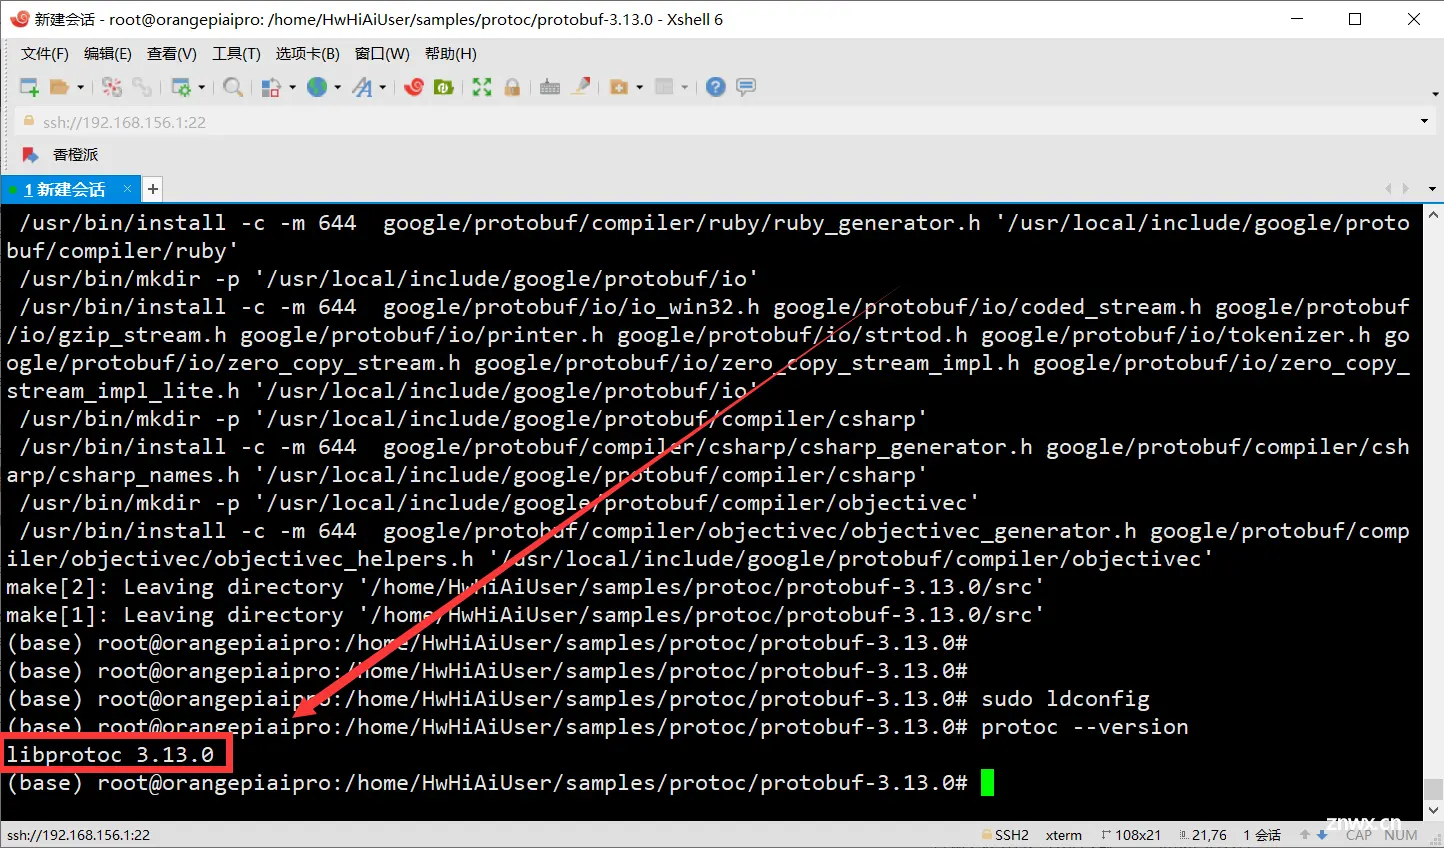Open the 香橙派 quick link
Image resolution: width=1444 pixels, height=848 pixels.
tap(76, 155)
